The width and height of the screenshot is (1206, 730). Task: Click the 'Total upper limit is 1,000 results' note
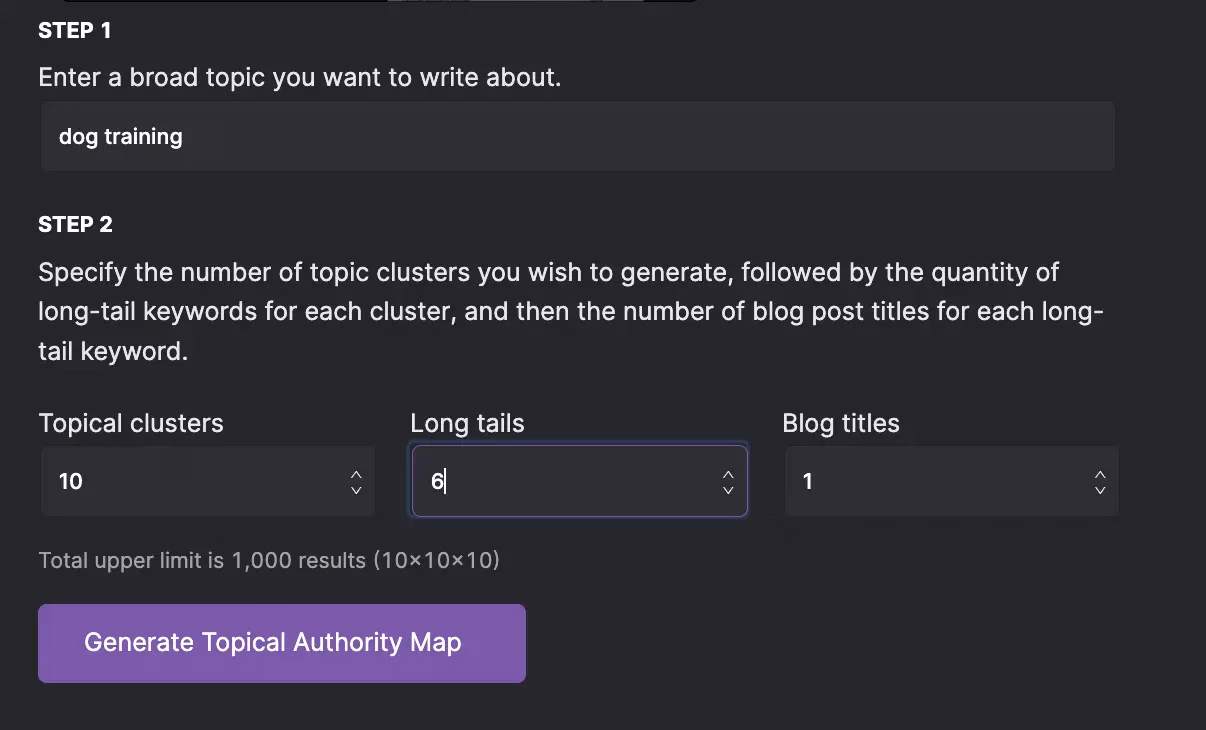pos(268,560)
